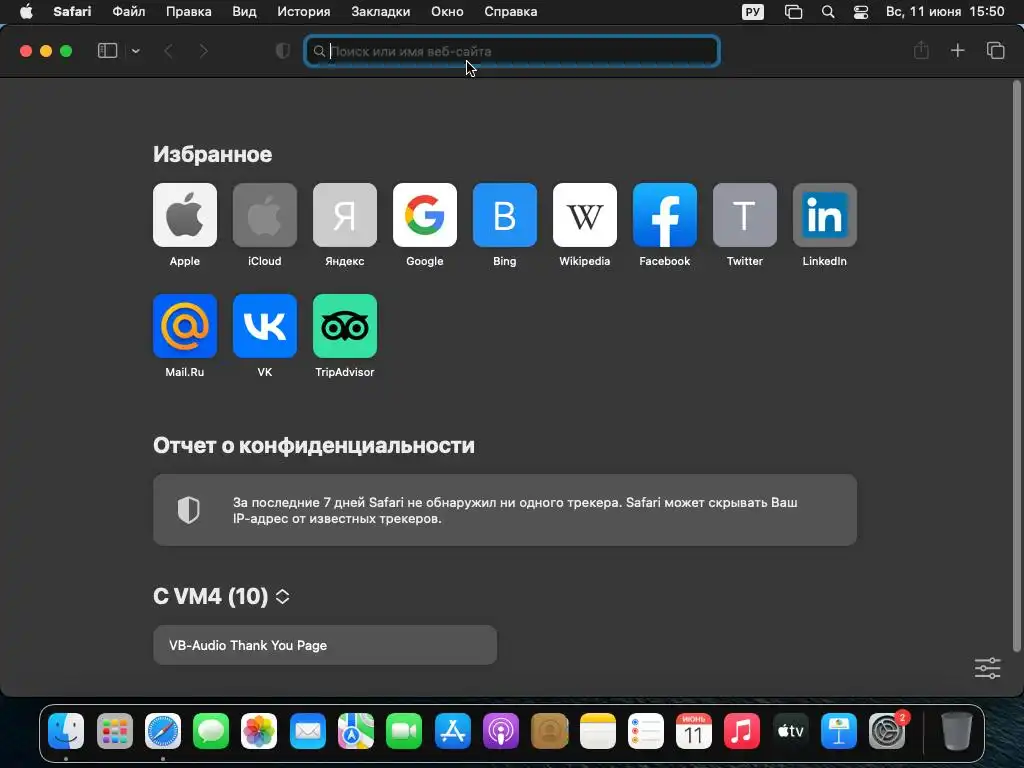
Task: Open Messages from the Dock
Action: point(211,731)
